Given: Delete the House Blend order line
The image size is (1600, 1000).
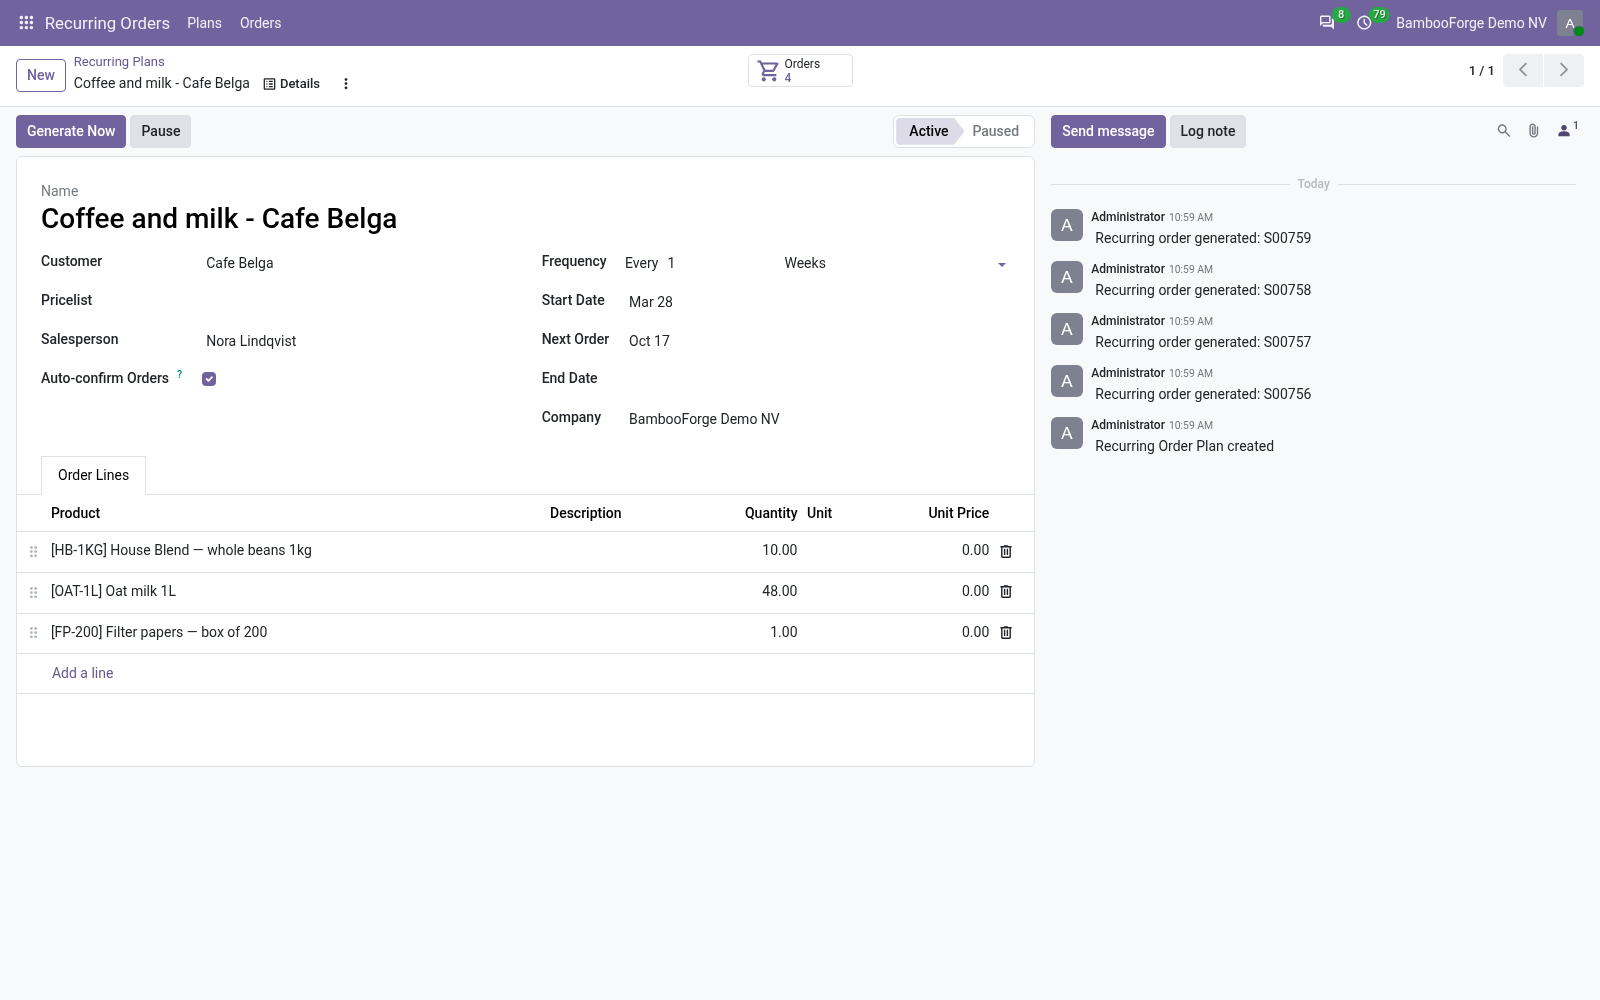Looking at the screenshot, I should click(x=1006, y=551).
